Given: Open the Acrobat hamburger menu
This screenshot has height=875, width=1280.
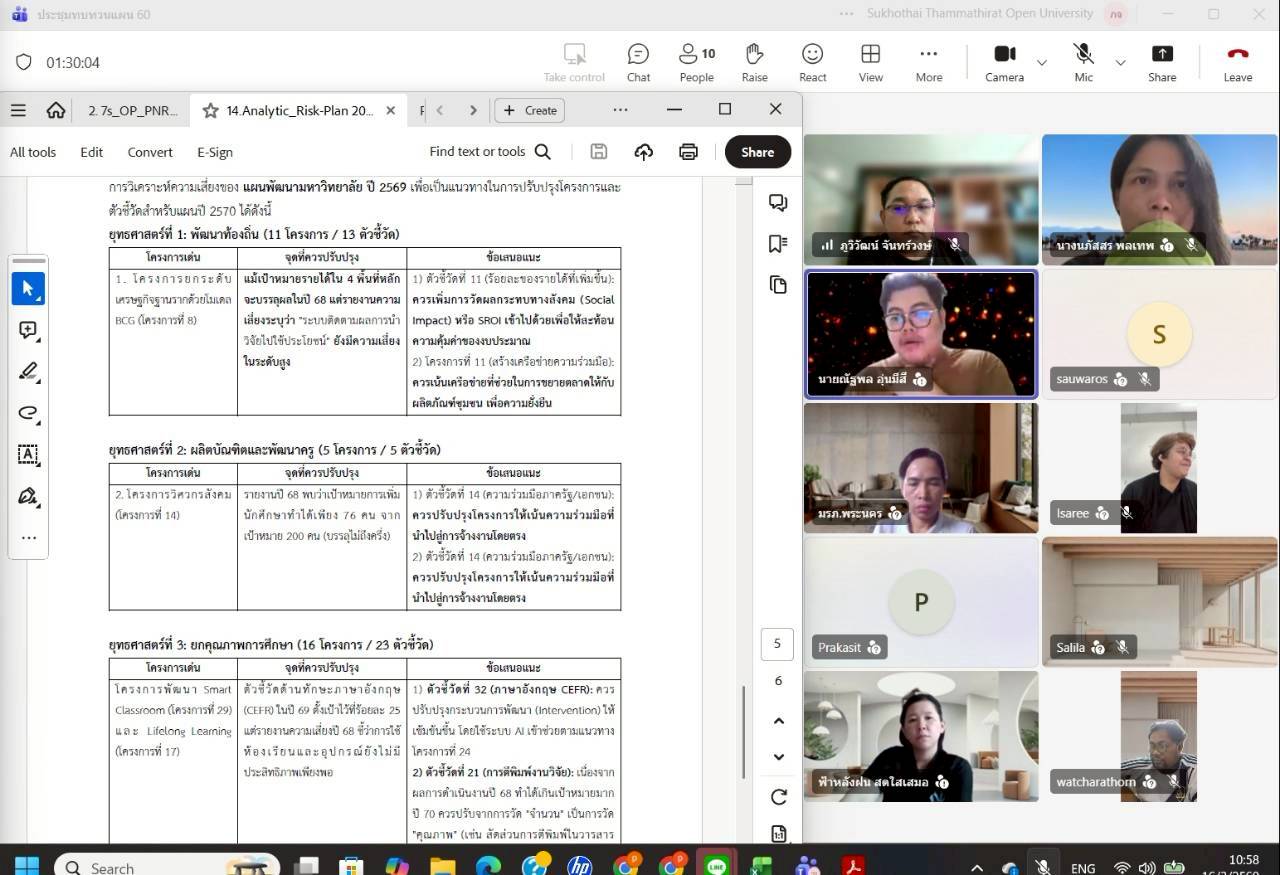Looking at the screenshot, I should (x=18, y=110).
